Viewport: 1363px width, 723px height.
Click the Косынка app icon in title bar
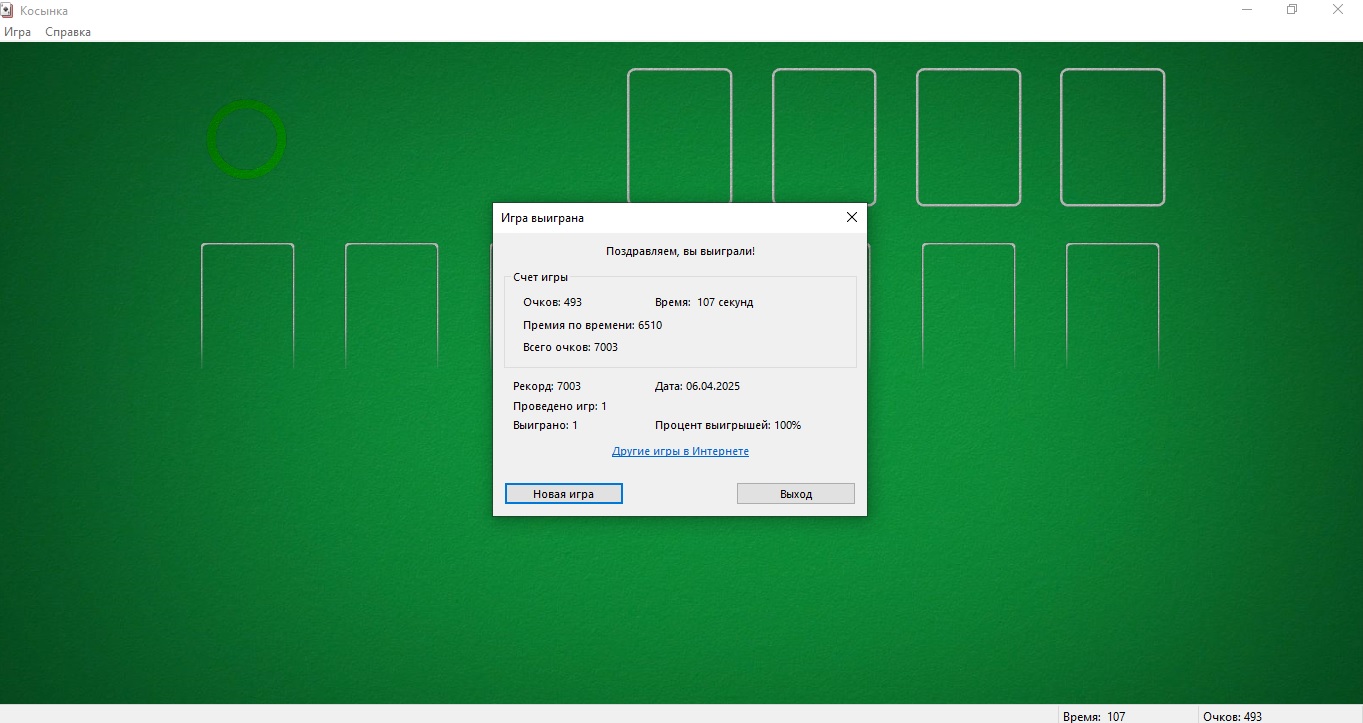click(x=9, y=10)
